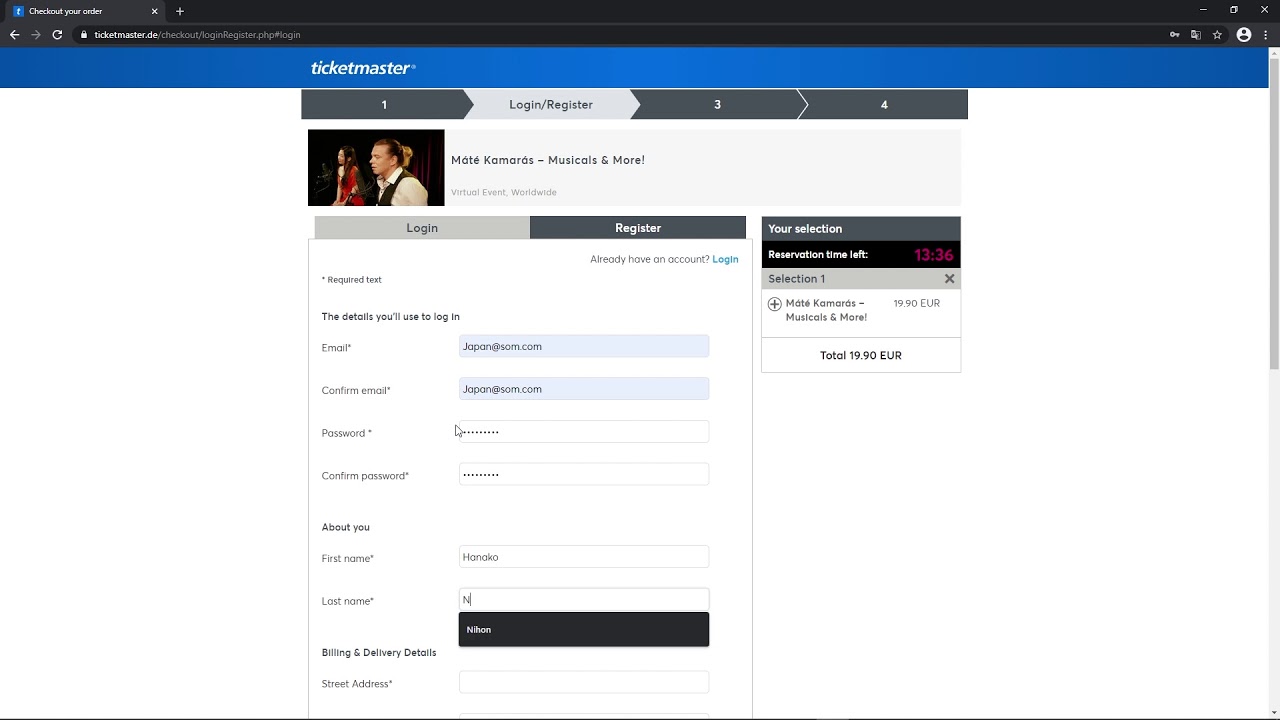Switch to the Login tab
The height and width of the screenshot is (720, 1280).
422,228
